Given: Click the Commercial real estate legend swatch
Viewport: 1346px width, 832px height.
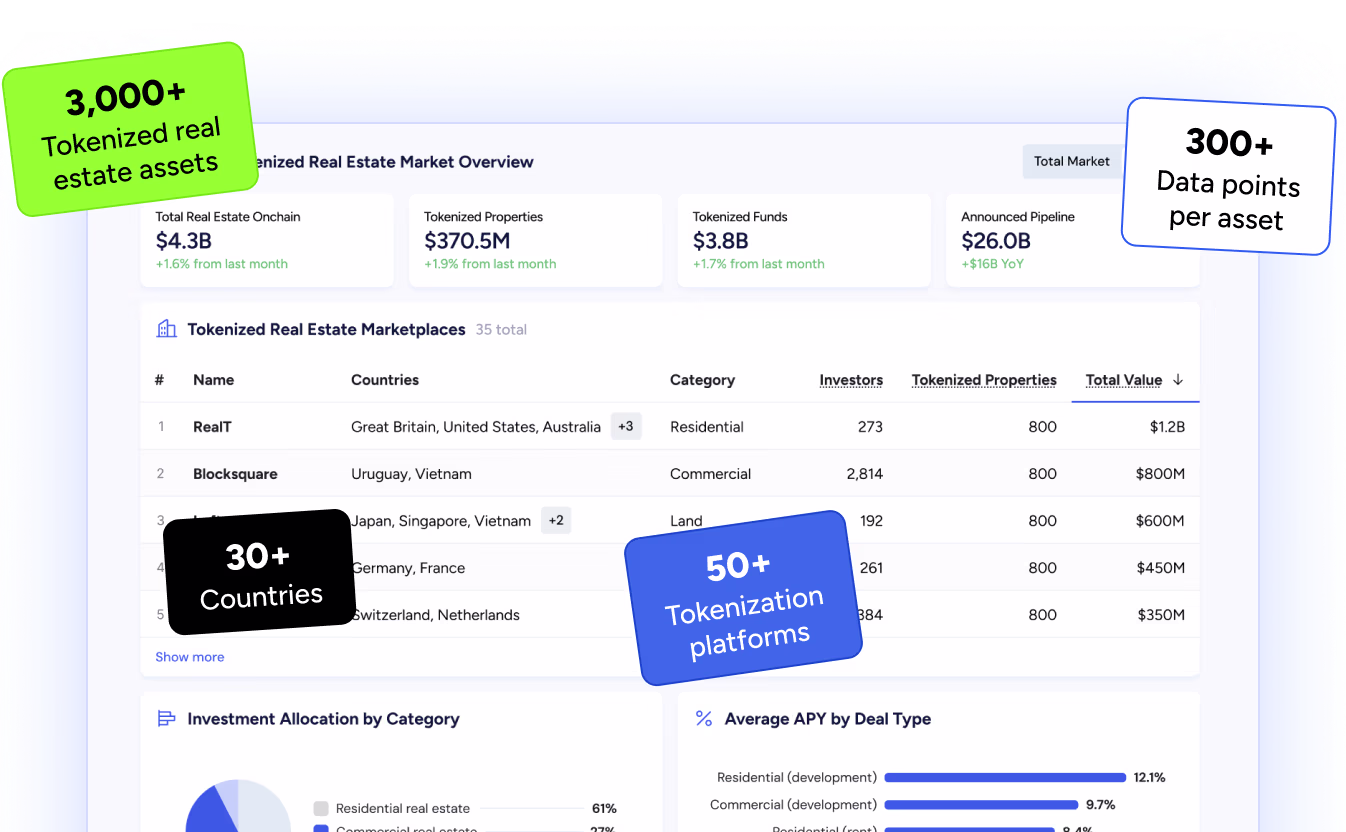Looking at the screenshot, I should 321,830.
